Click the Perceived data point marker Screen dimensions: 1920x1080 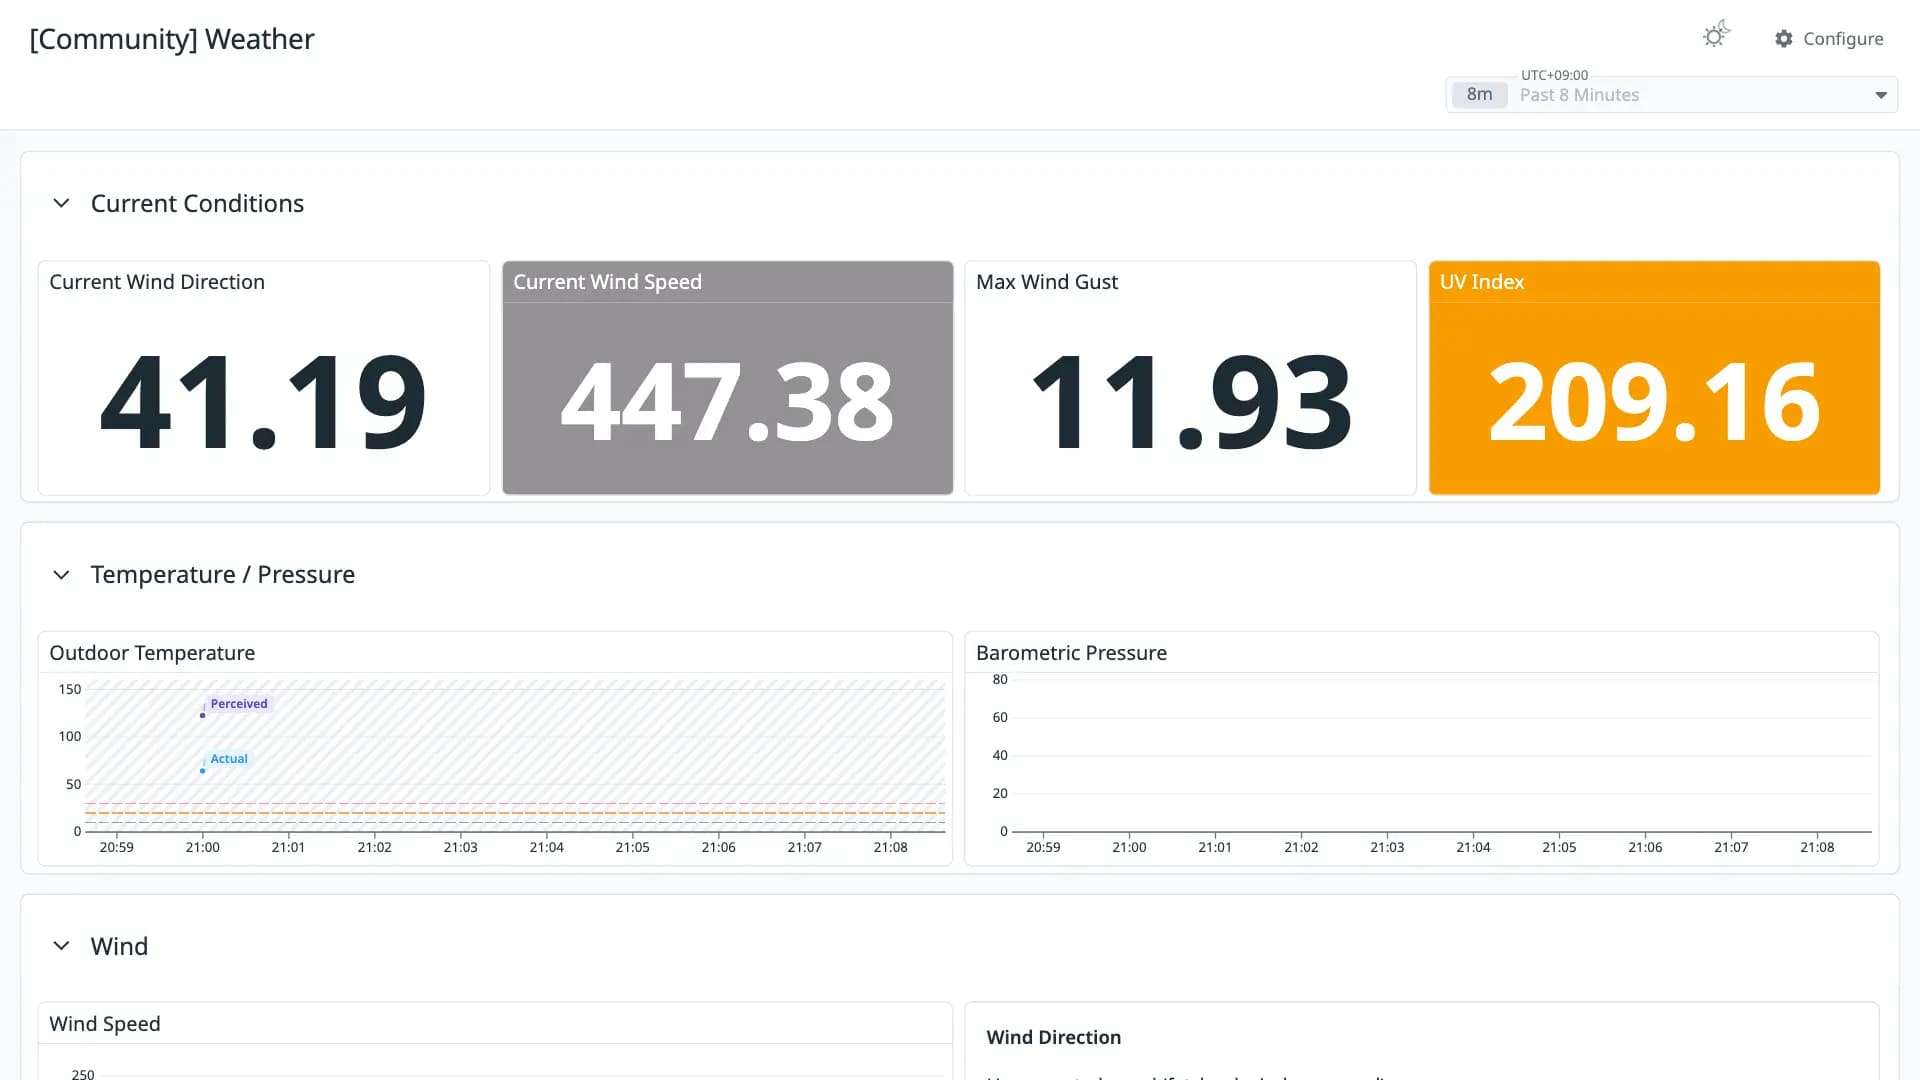pyautogui.click(x=202, y=715)
